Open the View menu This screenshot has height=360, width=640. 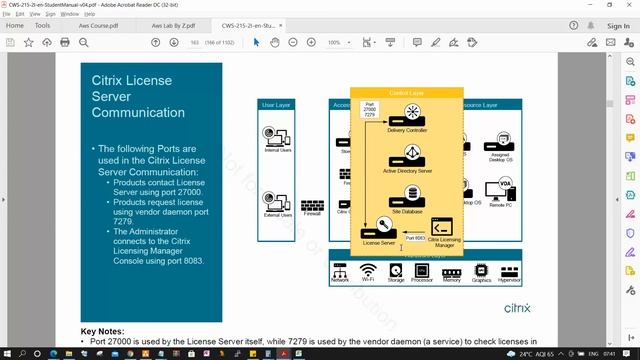pyautogui.click(x=35, y=14)
